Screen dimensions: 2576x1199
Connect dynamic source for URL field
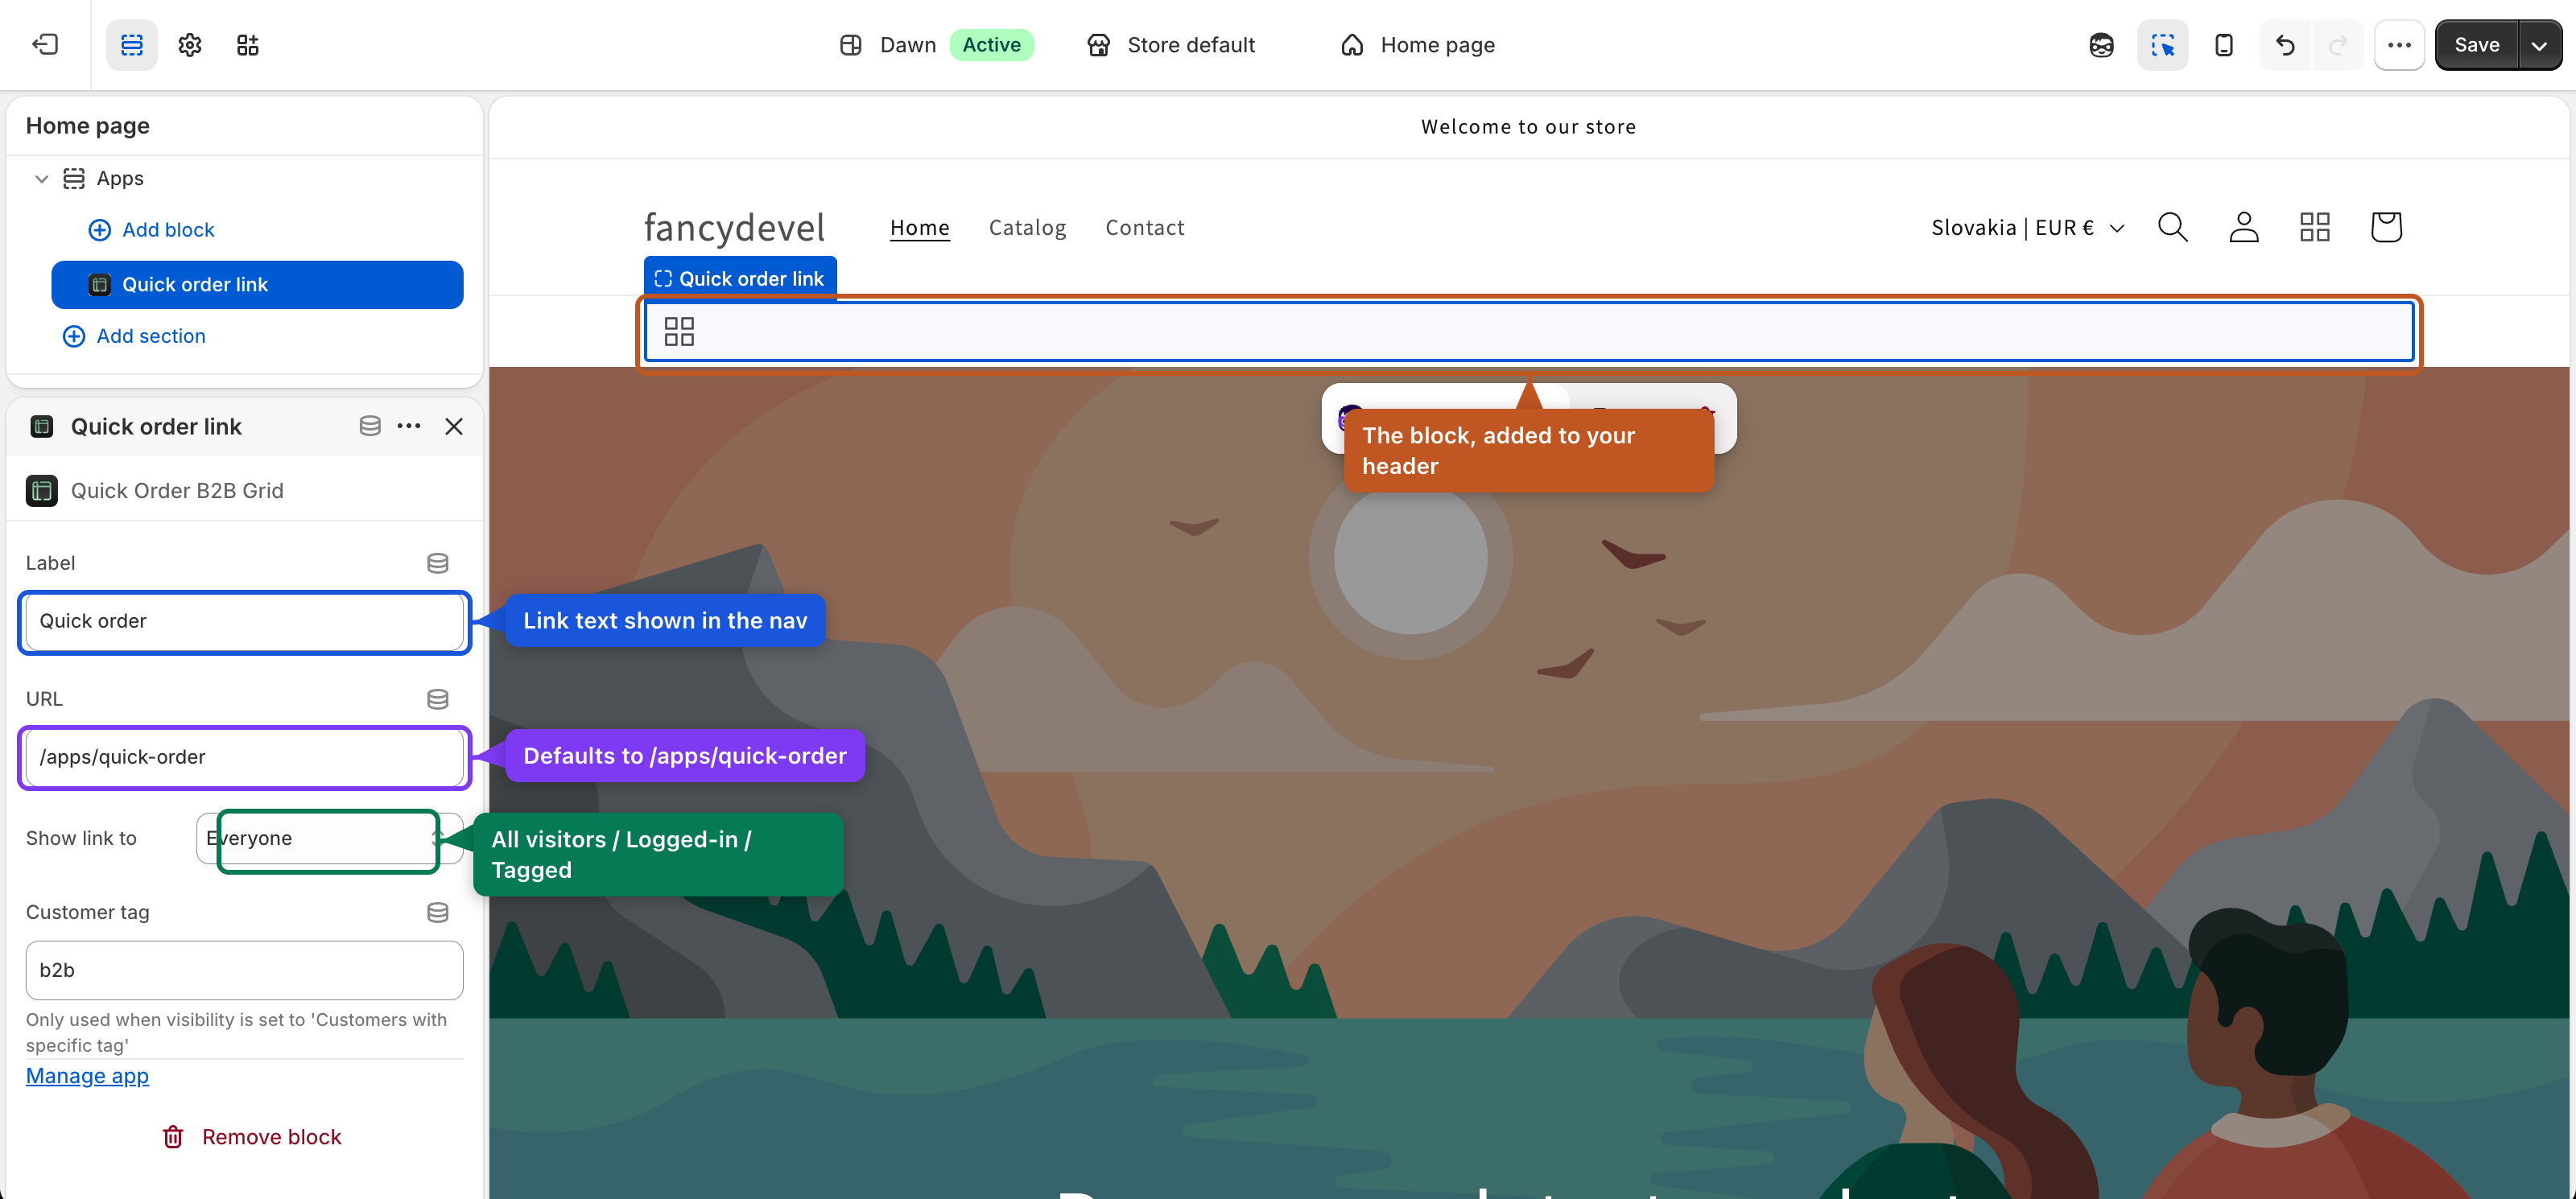437,699
